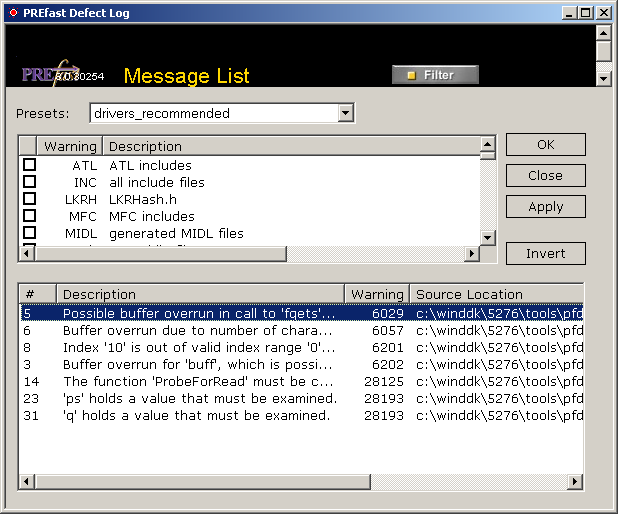Click banner pane scroll down arrow
Screen dimensions: 618x514
[603, 78]
